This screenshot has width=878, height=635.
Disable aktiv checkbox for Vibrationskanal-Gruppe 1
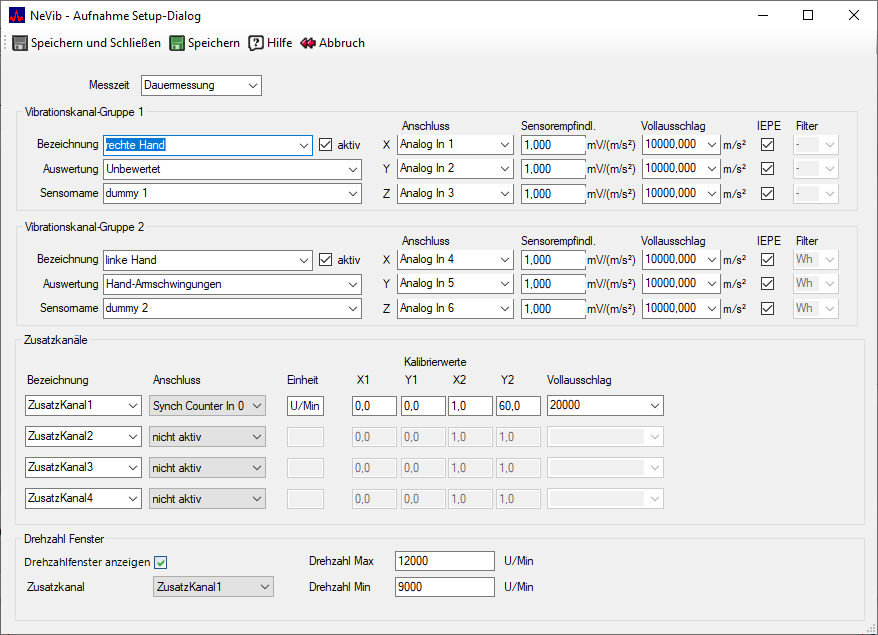pyautogui.click(x=325, y=145)
